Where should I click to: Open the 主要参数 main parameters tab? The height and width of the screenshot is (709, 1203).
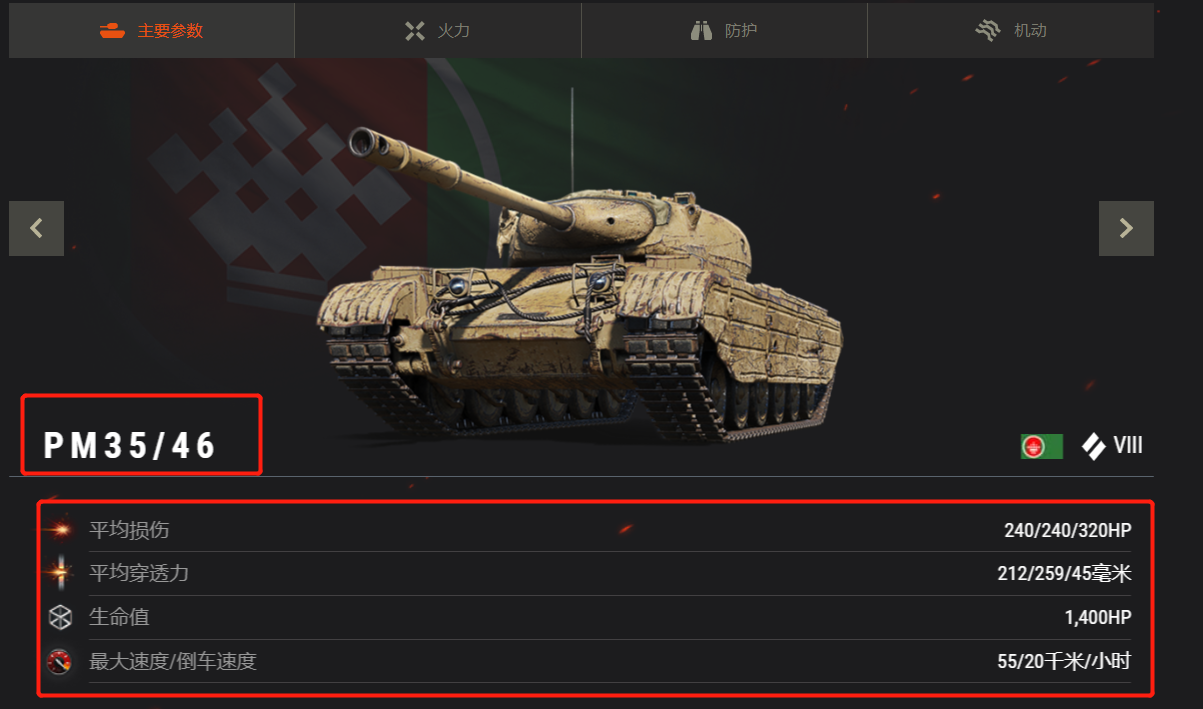[x=152, y=30]
